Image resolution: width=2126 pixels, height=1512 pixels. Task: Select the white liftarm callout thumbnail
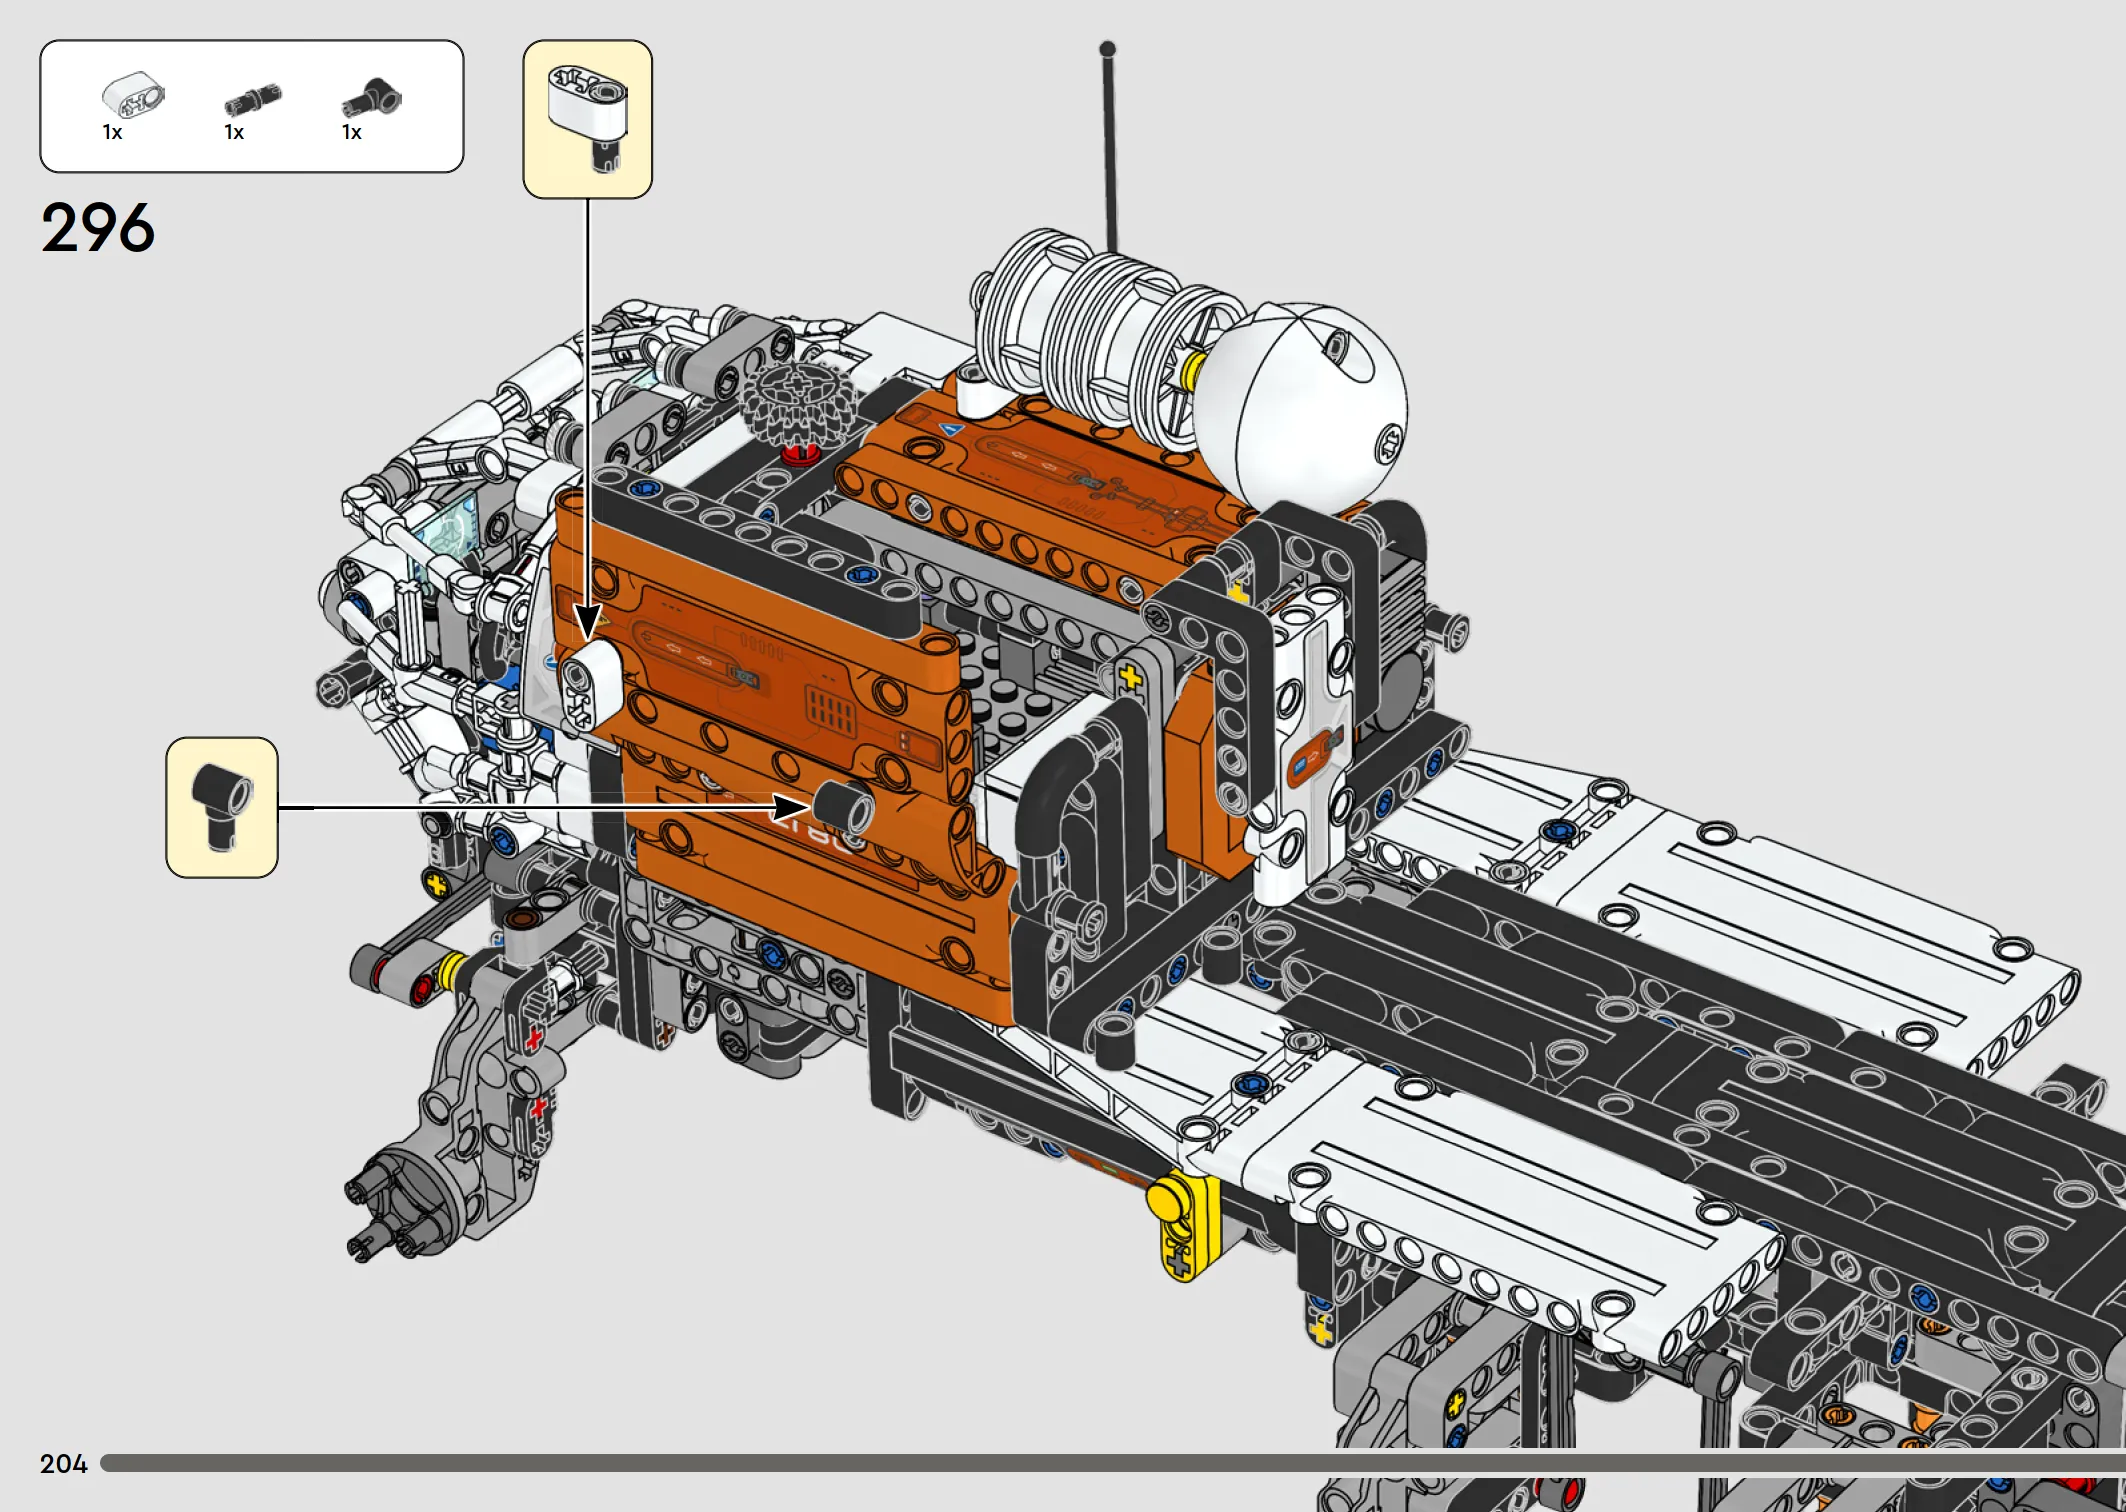pyautogui.click(x=588, y=119)
